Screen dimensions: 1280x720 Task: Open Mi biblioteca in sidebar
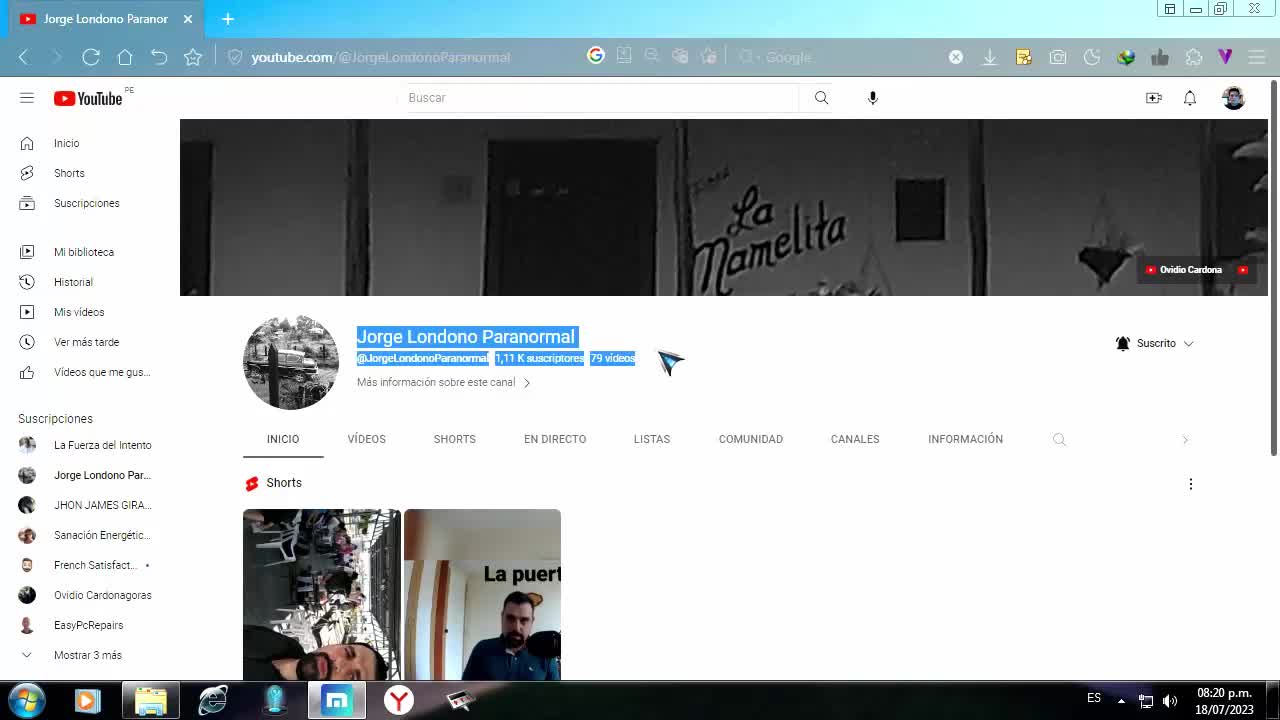[84, 252]
